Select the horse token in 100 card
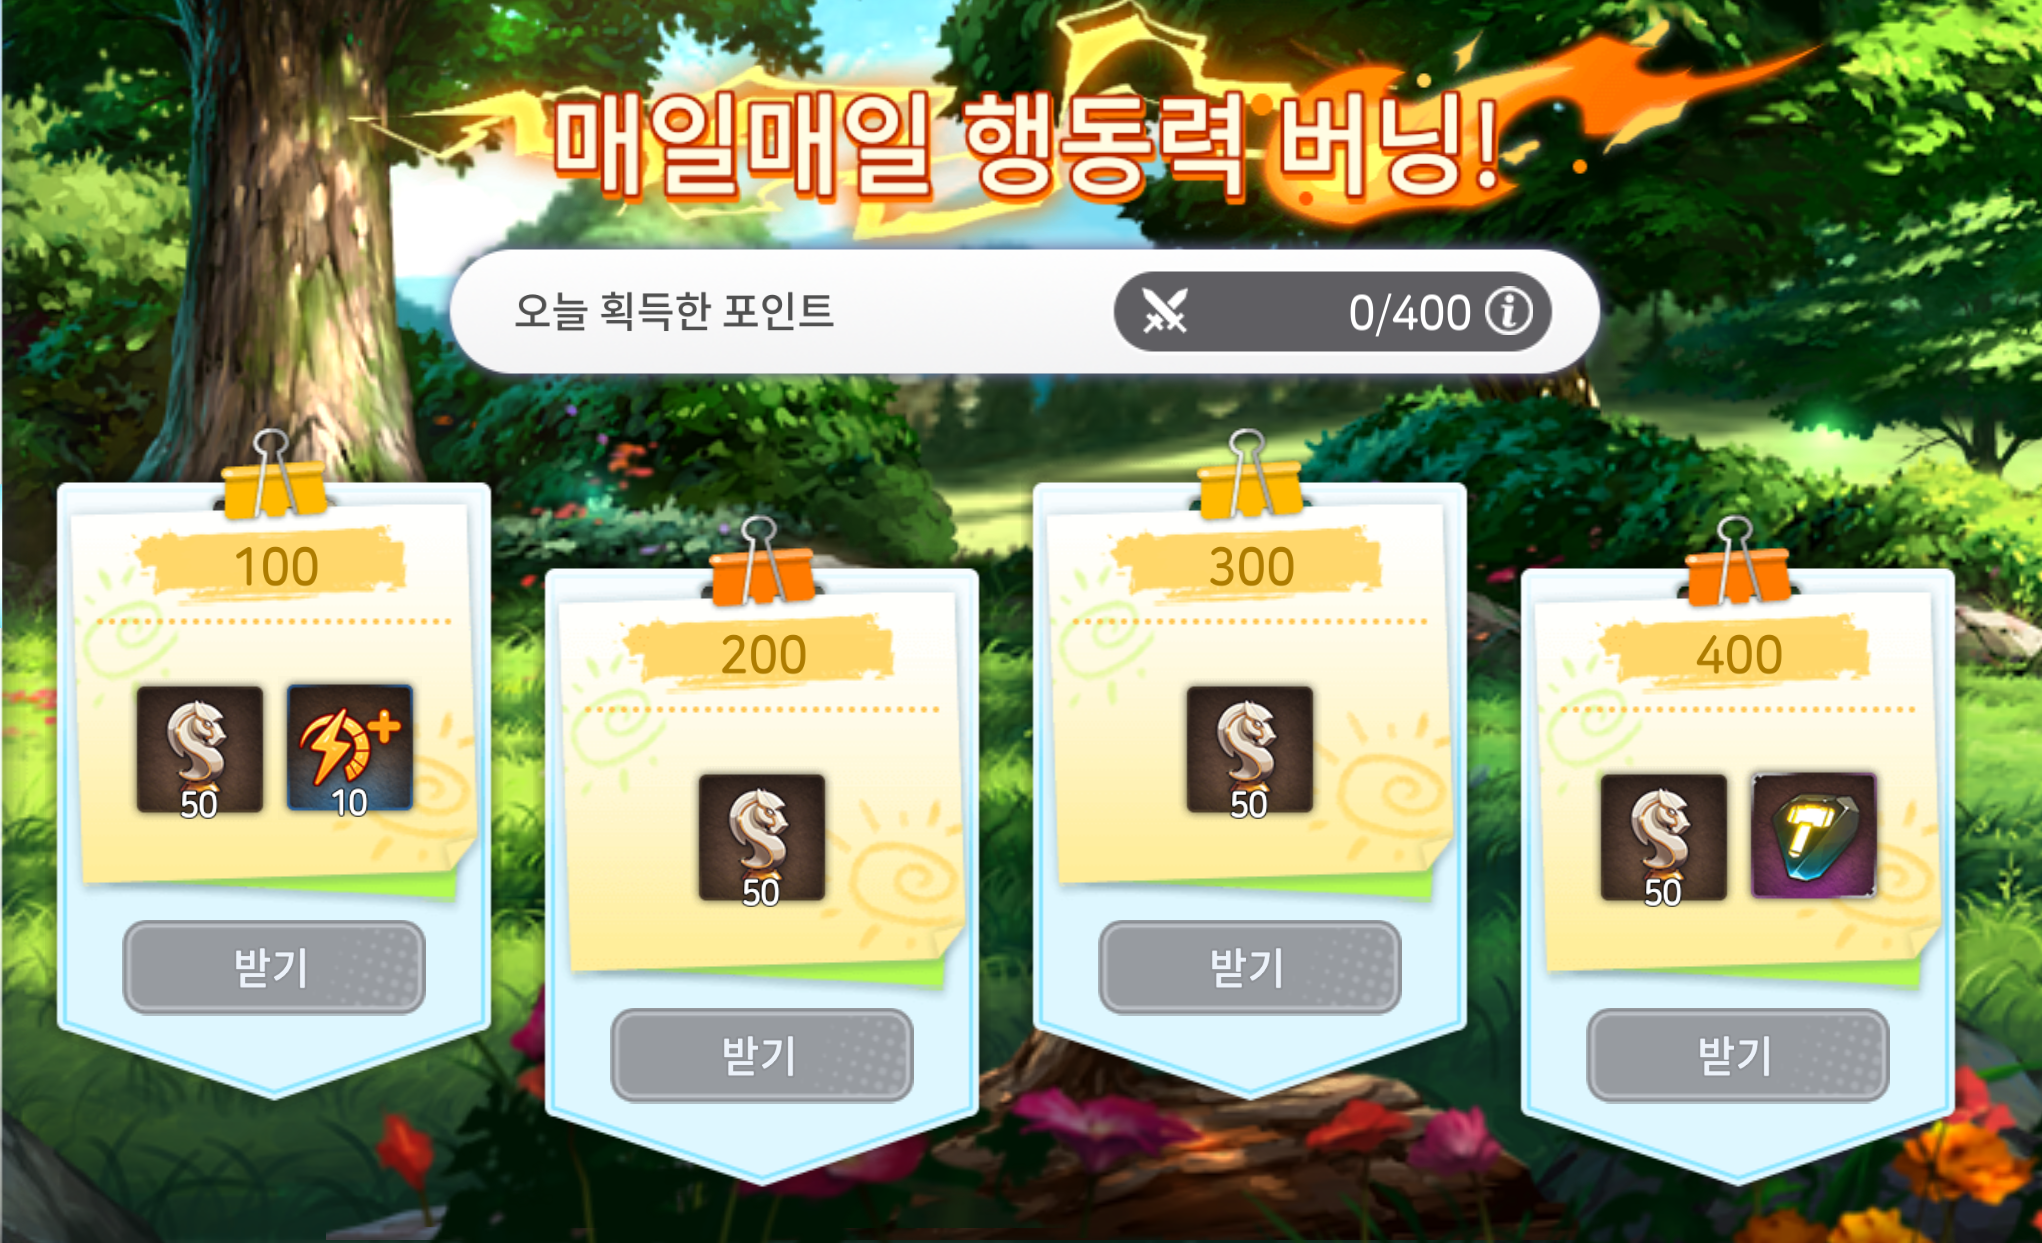This screenshot has width=2042, height=1243. pos(200,750)
